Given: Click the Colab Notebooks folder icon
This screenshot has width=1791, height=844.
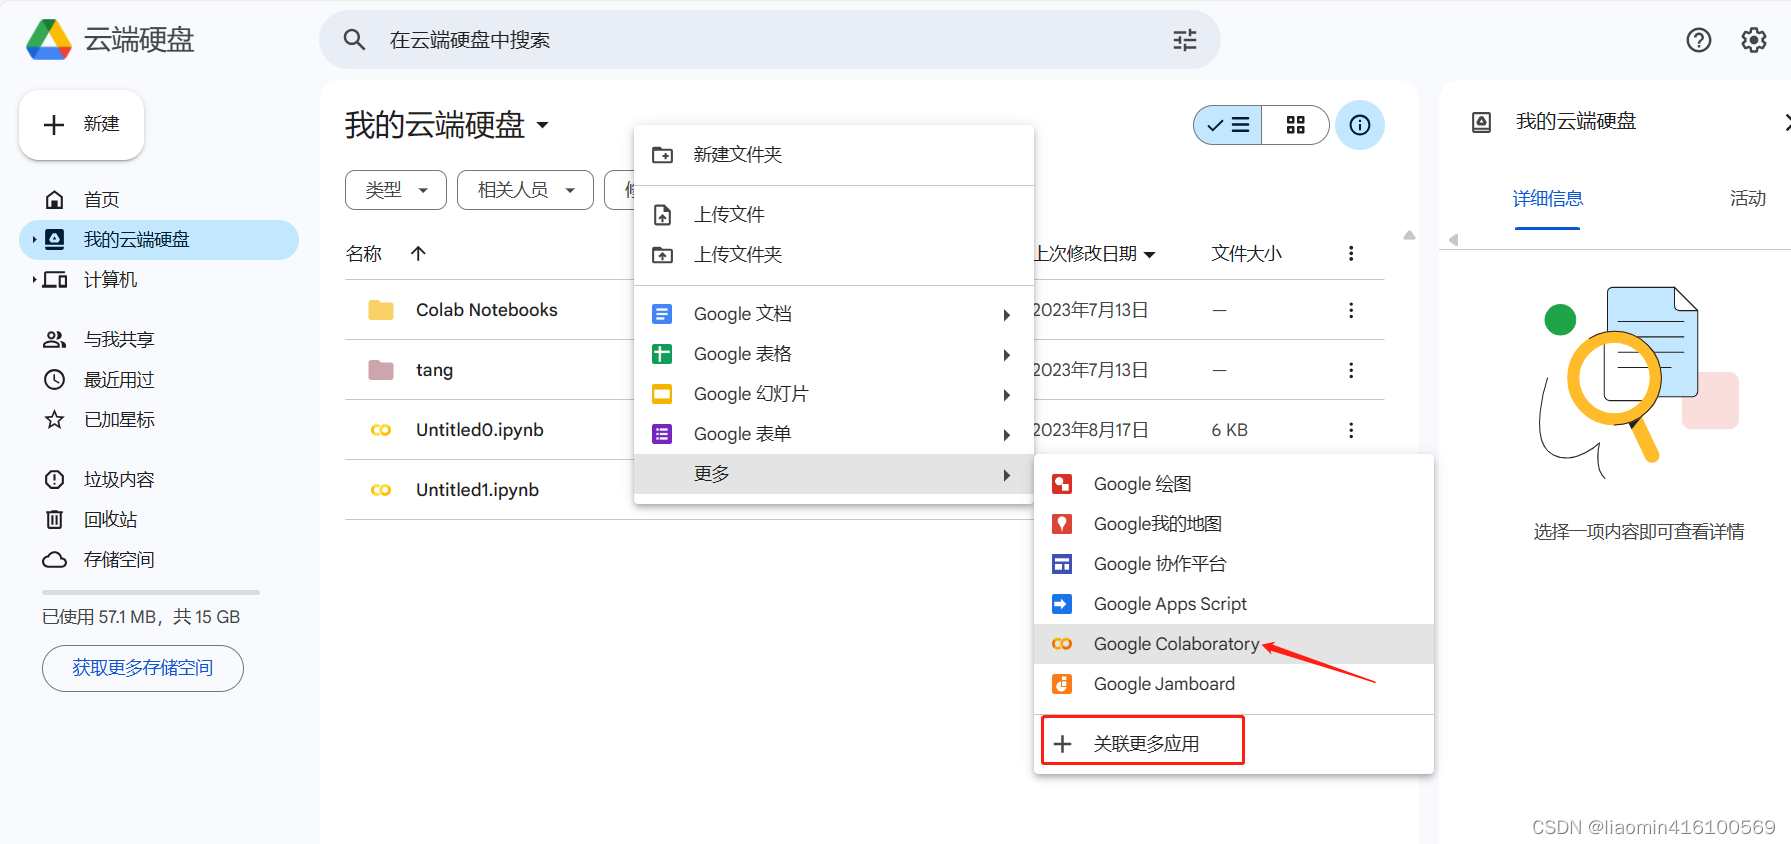Looking at the screenshot, I should pyautogui.click(x=381, y=310).
